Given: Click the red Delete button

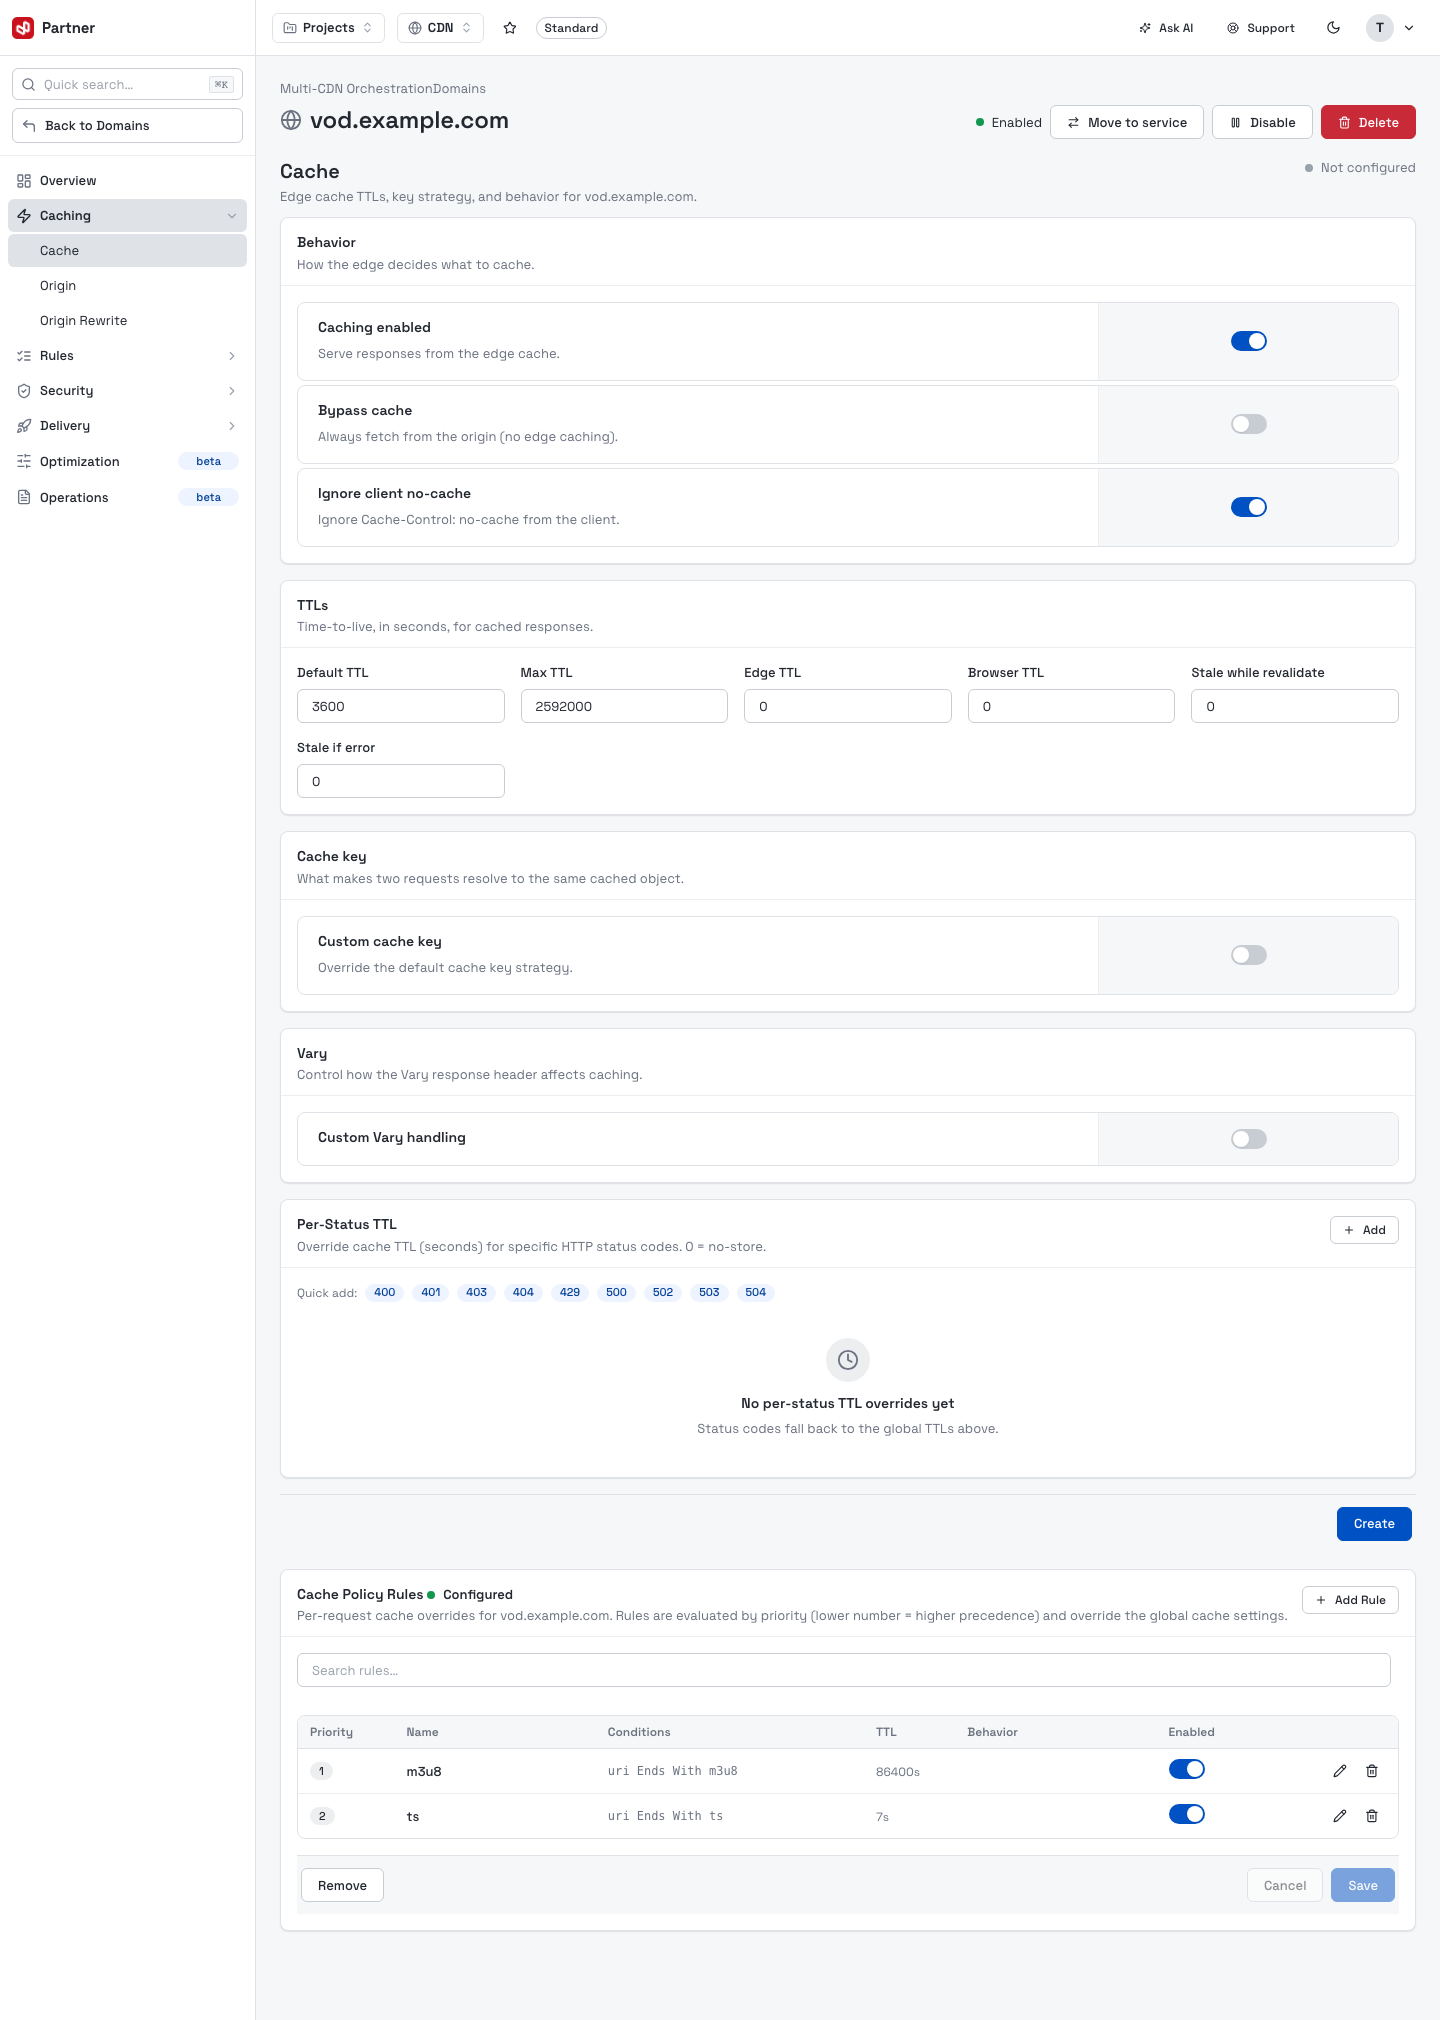Looking at the screenshot, I should [1368, 122].
